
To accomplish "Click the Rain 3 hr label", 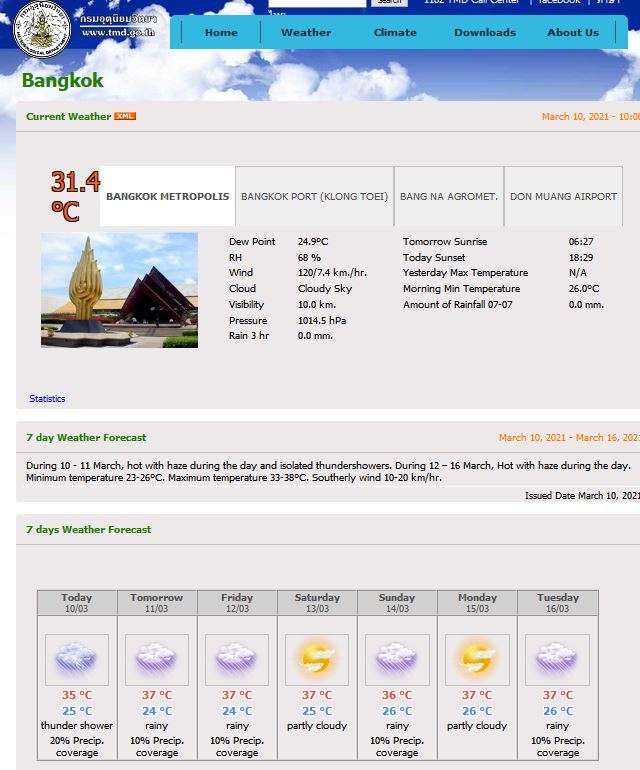I will tap(249, 336).
